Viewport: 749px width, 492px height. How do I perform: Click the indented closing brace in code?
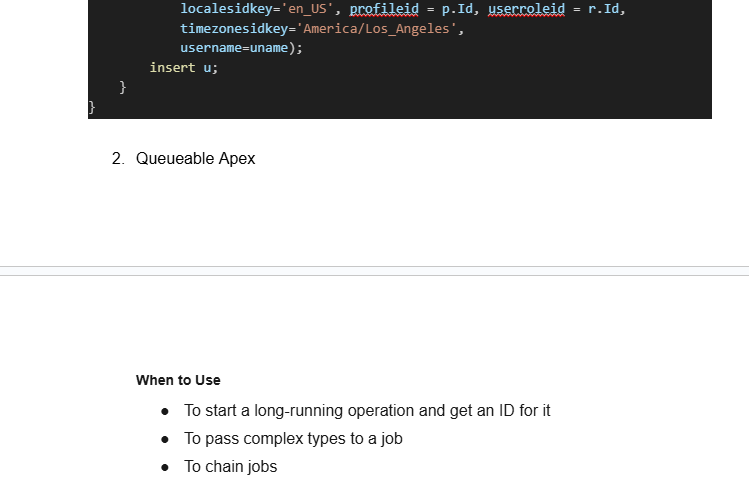click(123, 88)
